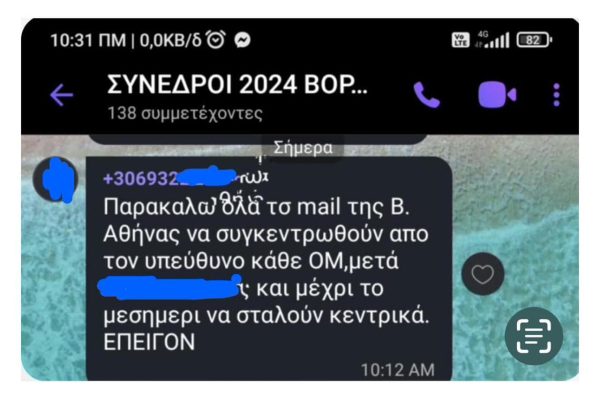Open the Messenger notification icon in status bar
Viewport: 600px width, 400px height.
point(243,39)
